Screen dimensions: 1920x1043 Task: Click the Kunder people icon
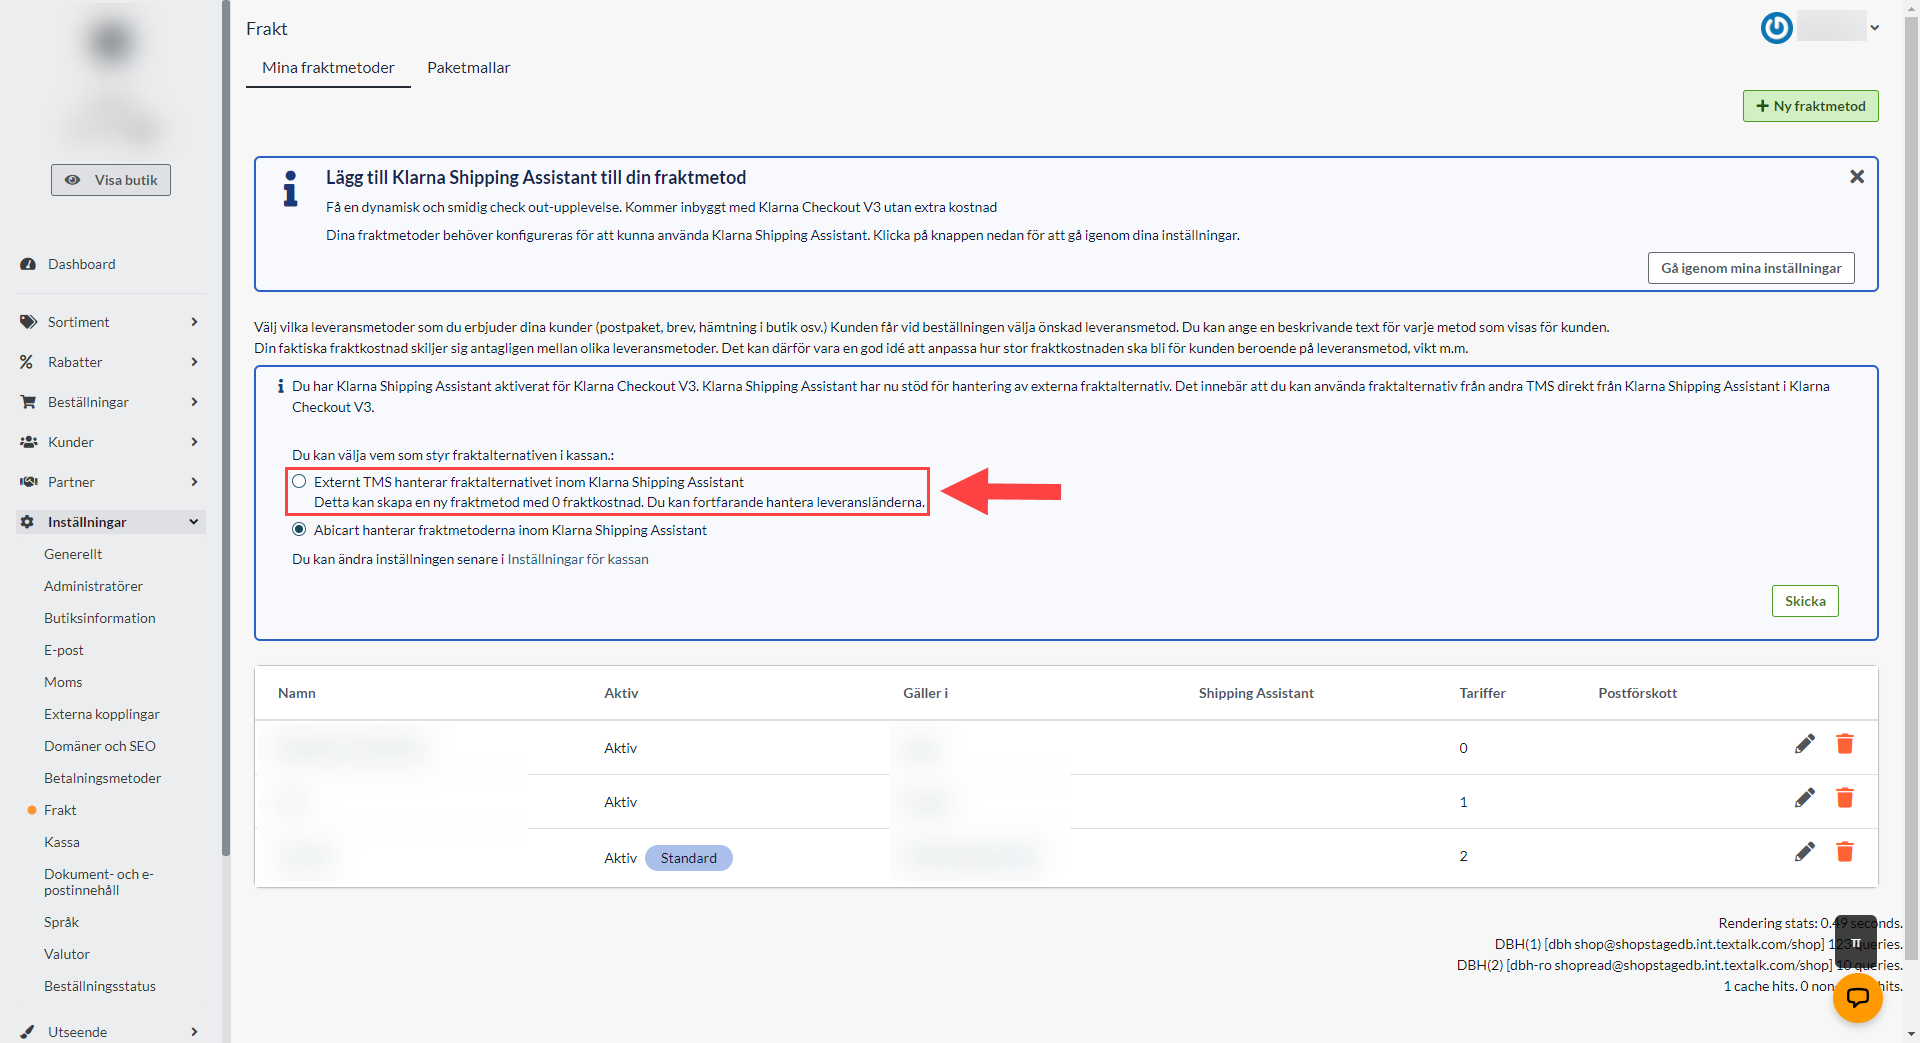(28, 442)
